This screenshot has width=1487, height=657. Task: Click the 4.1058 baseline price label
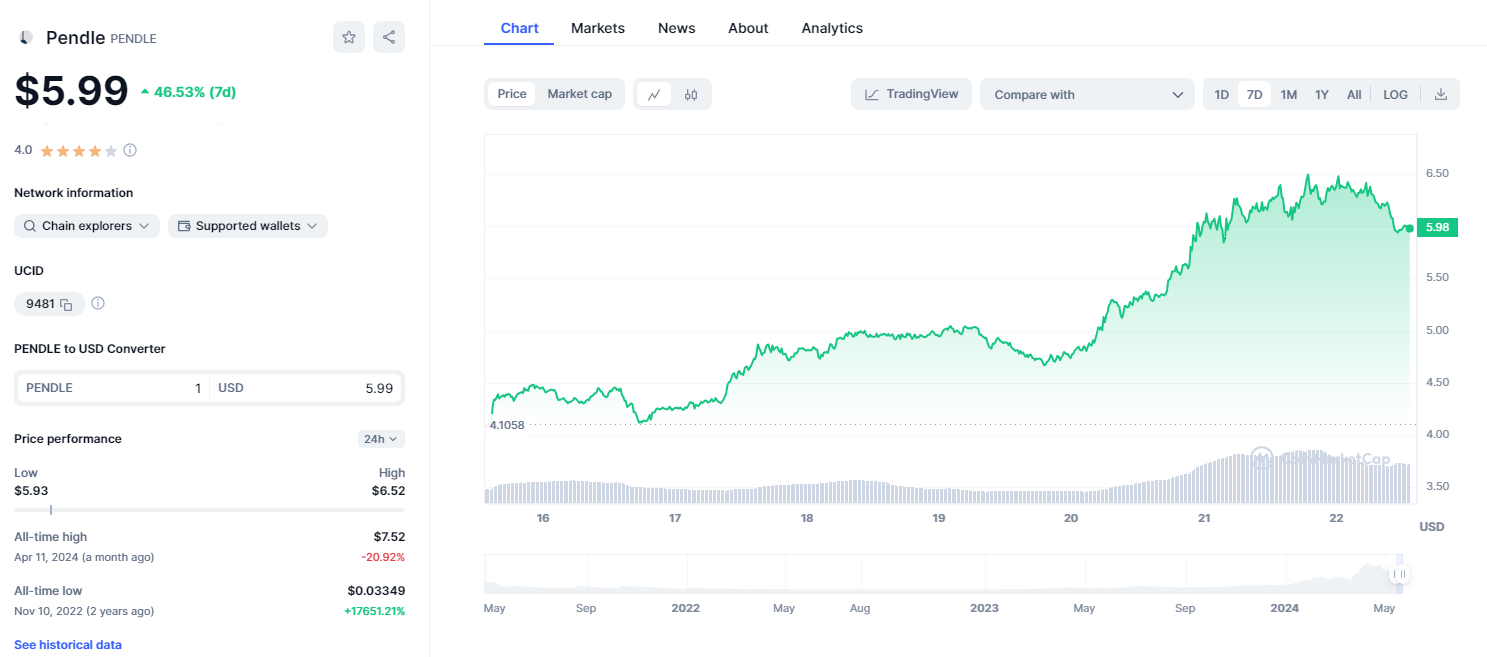pyautogui.click(x=506, y=425)
